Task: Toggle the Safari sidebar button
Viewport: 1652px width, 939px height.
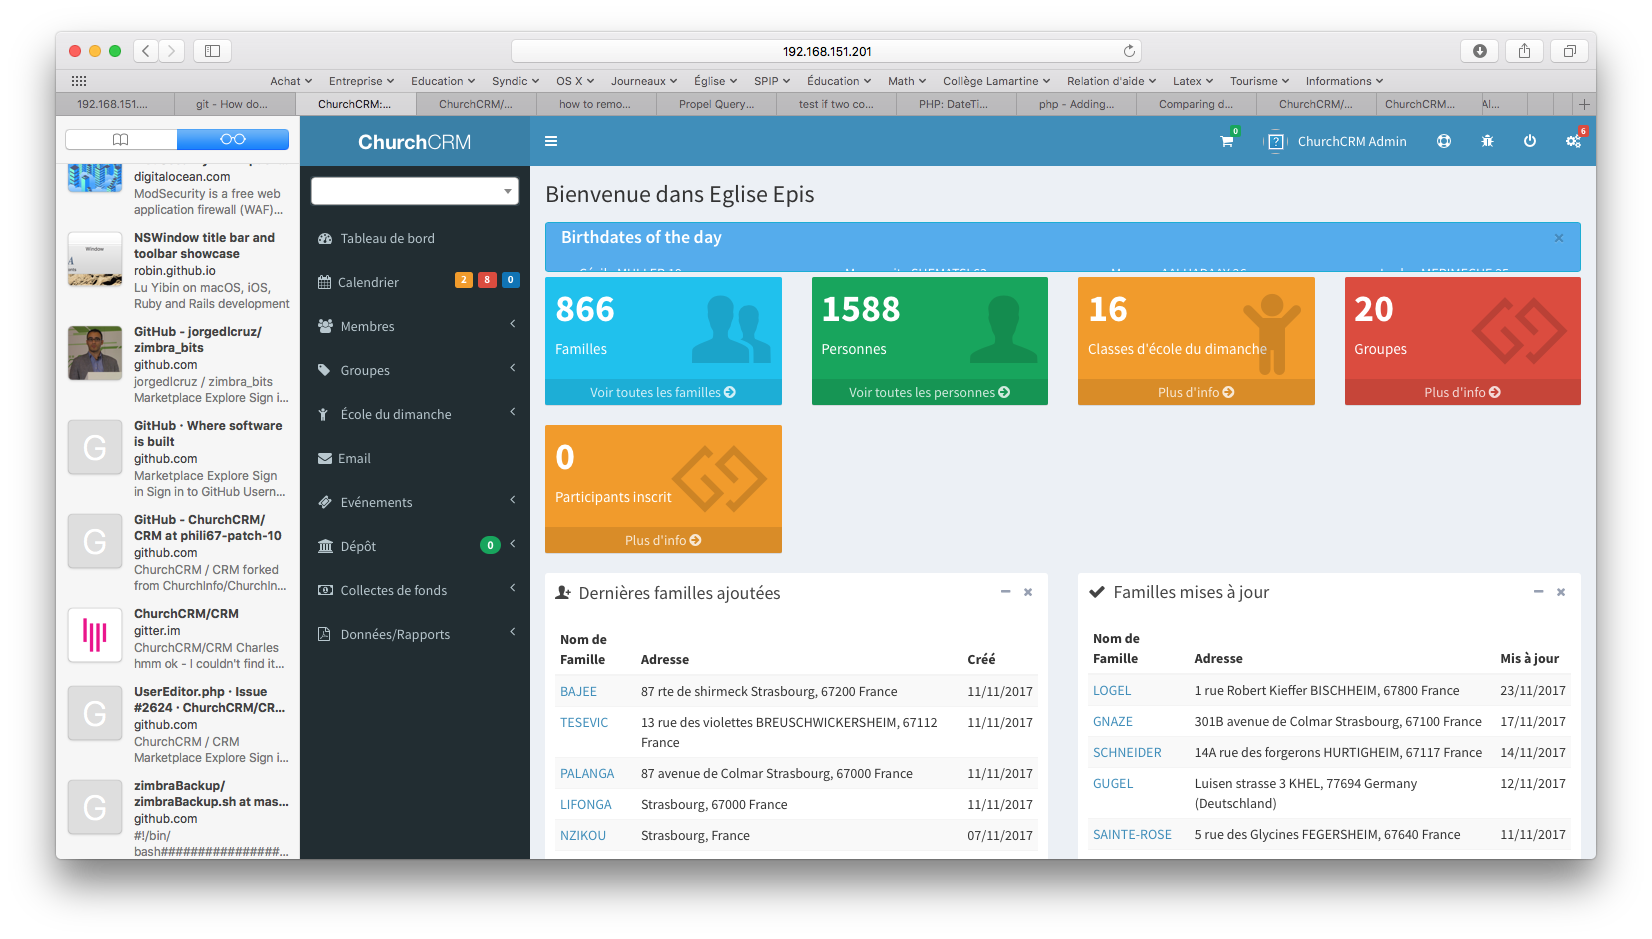Action: 212,50
